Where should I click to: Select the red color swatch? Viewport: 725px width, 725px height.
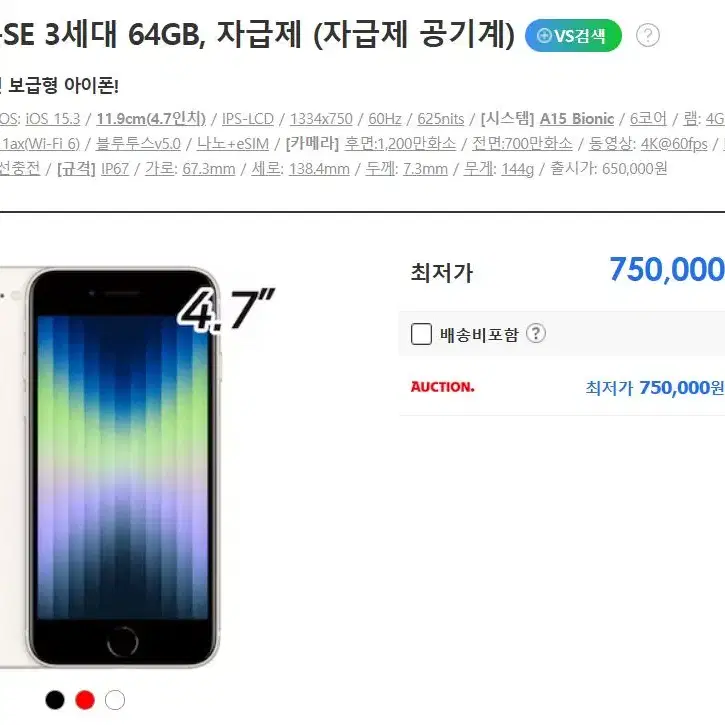coord(85,700)
